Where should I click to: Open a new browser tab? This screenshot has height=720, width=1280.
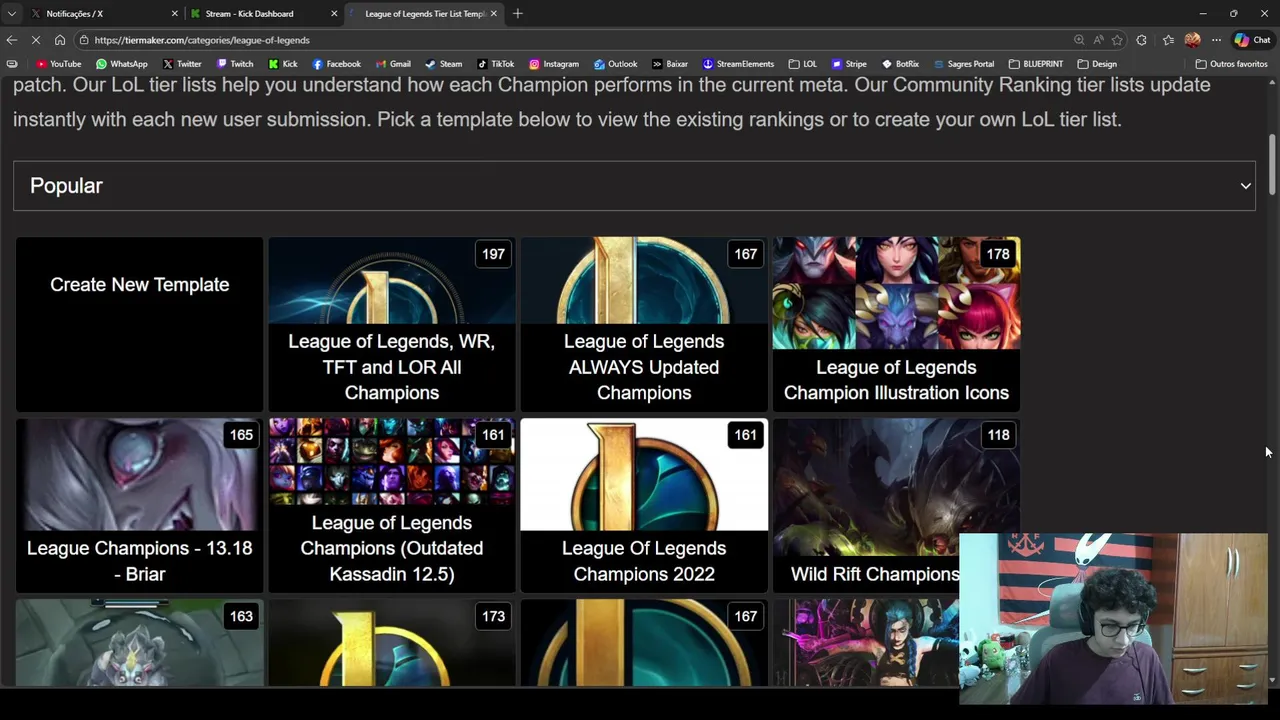[x=518, y=14]
